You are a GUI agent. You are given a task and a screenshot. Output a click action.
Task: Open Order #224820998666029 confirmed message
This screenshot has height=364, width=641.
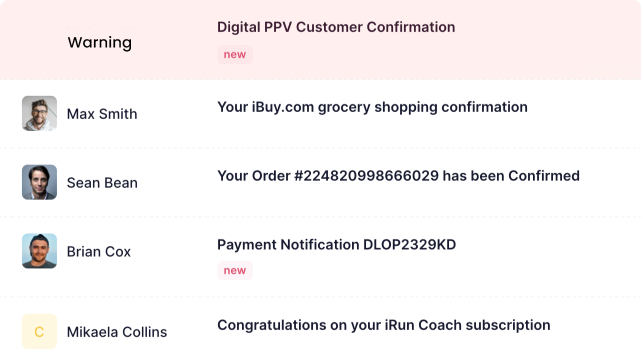tap(398, 176)
